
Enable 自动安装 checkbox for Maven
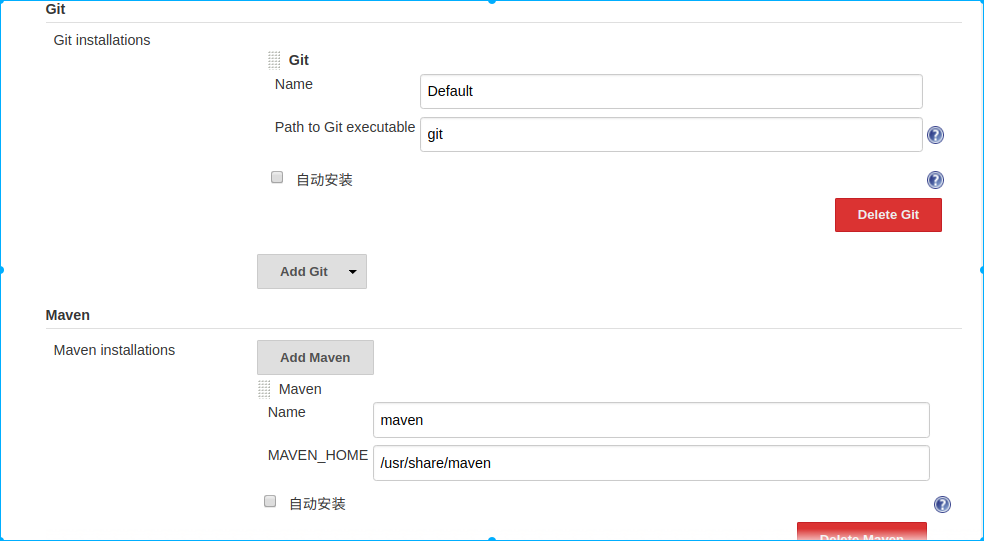[270, 501]
